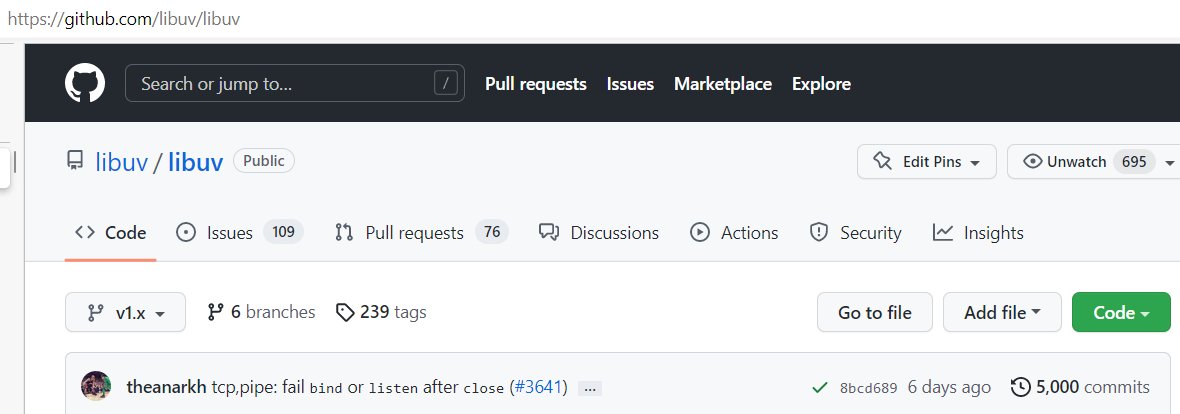This screenshot has width=1180, height=414.
Task: Click the branches fork icon
Action: [215, 312]
